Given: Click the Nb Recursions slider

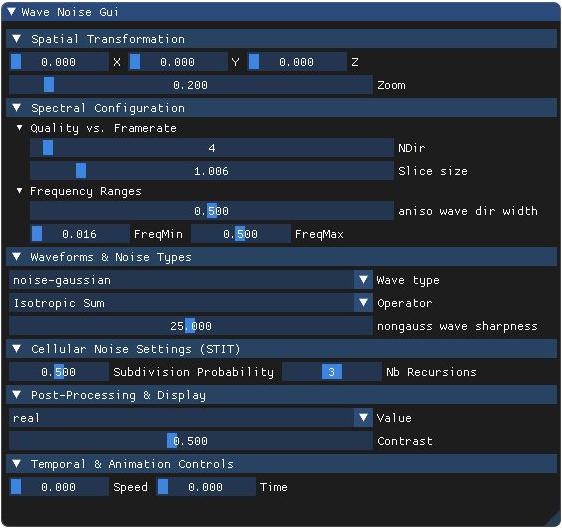Looking at the screenshot, I should pyautogui.click(x=332, y=372).
